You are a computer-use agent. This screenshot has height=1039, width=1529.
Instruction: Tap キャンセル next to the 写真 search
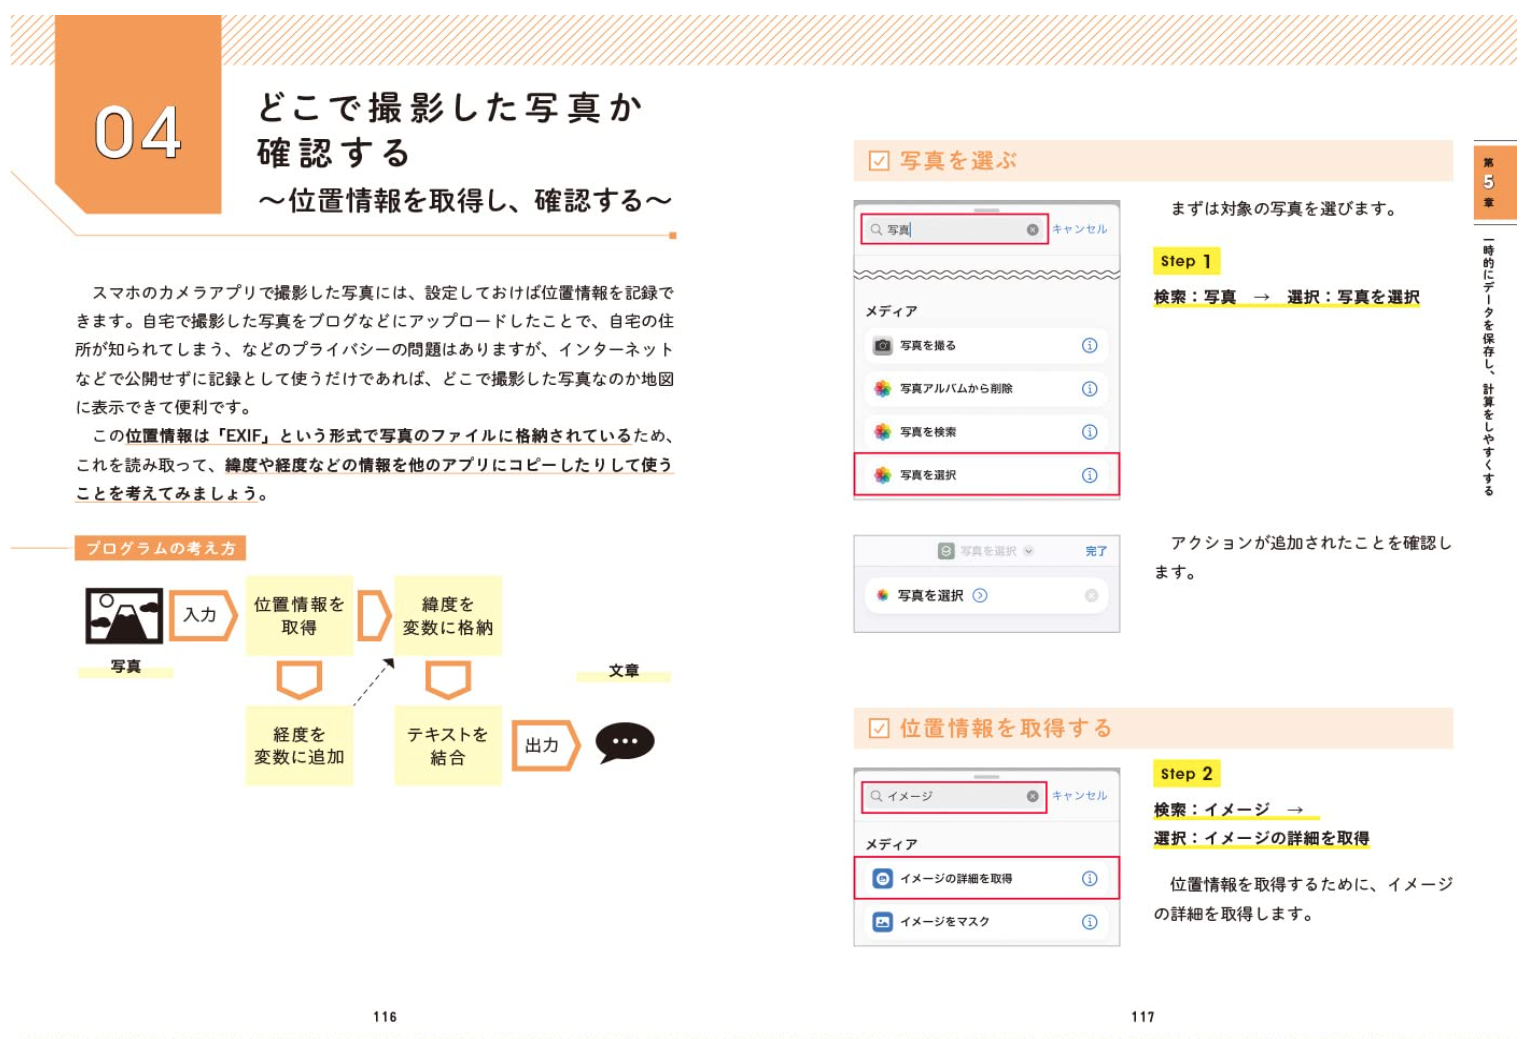[1079, 230]
